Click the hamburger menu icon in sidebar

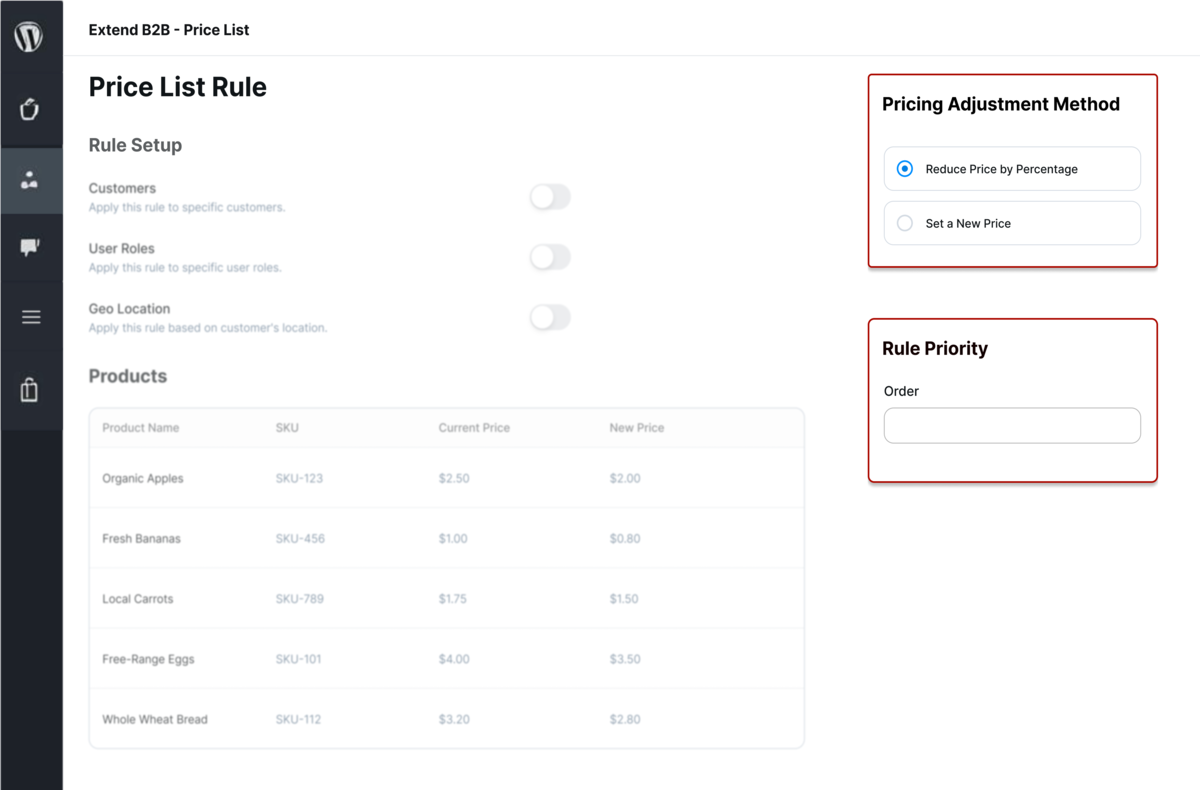(x=31, y=317)
